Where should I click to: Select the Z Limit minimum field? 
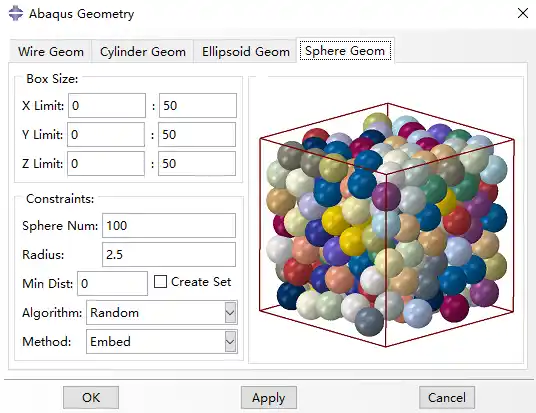click(106, 163)
